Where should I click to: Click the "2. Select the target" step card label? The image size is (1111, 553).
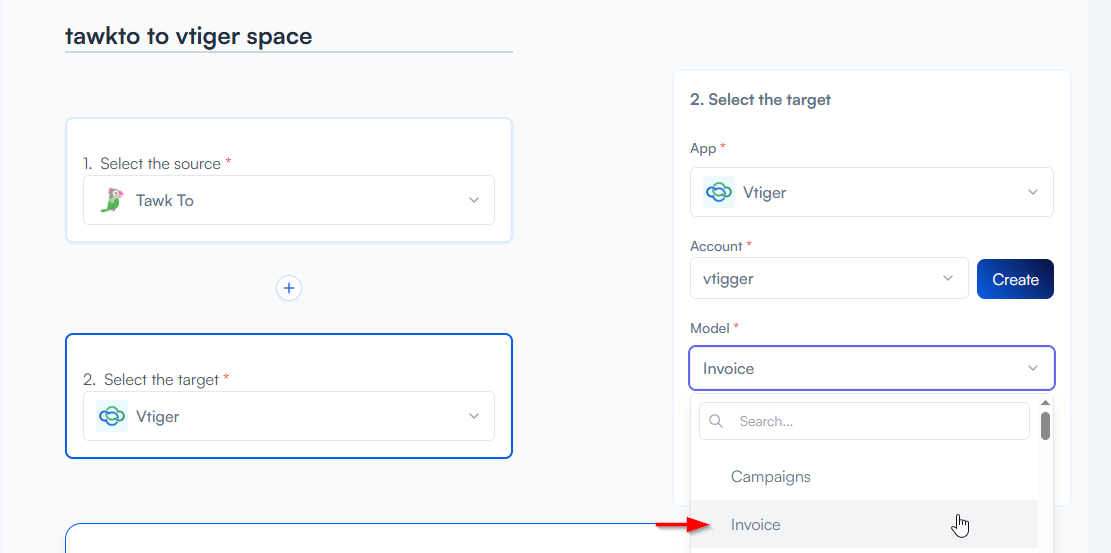coord(160,379)
